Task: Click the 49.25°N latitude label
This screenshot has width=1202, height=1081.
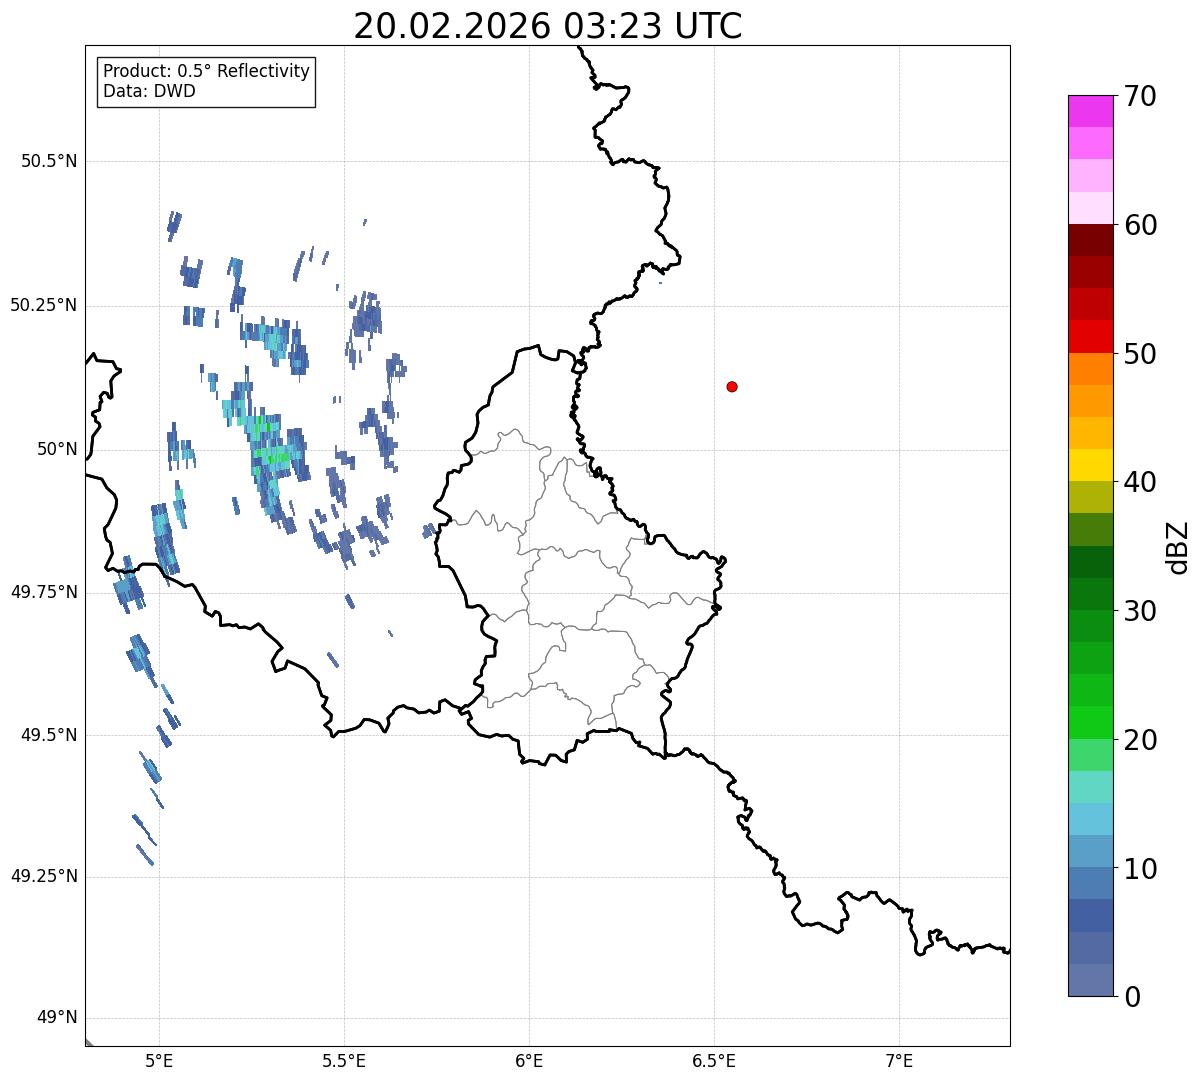Action: [x=44, y=877]
